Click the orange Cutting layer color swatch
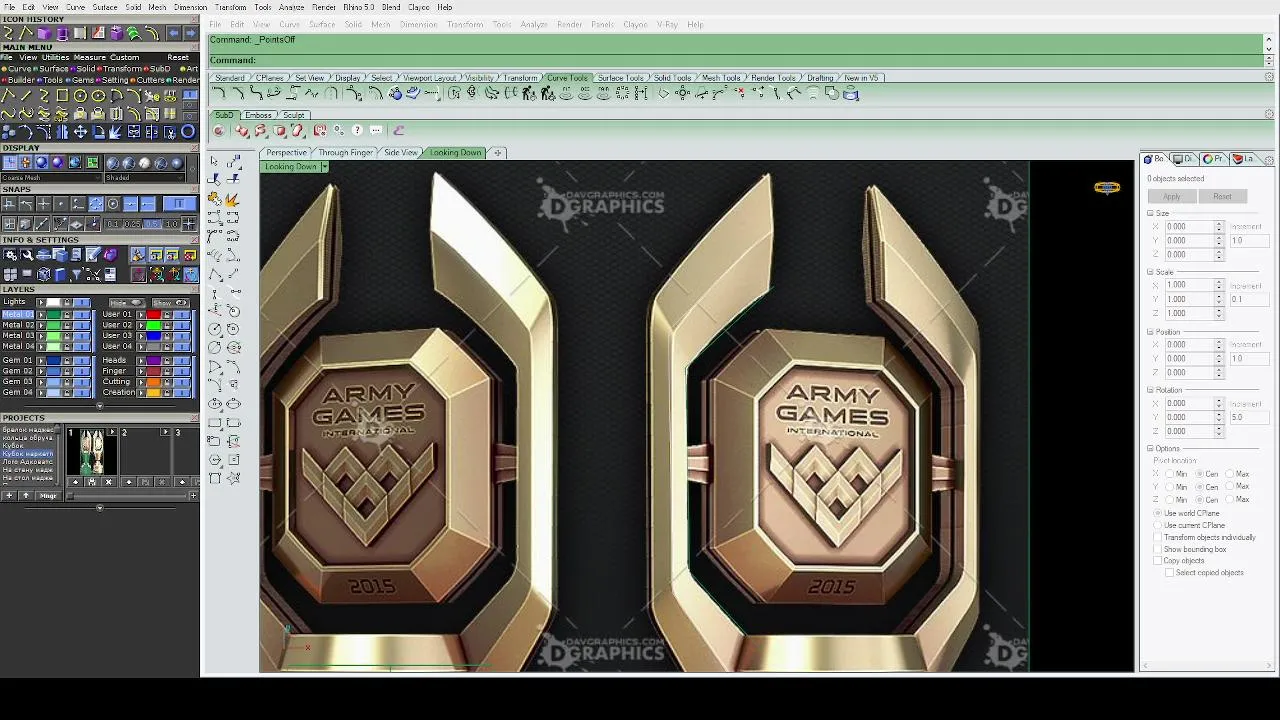Screen dimensions: 1280x720 point(154,382)
